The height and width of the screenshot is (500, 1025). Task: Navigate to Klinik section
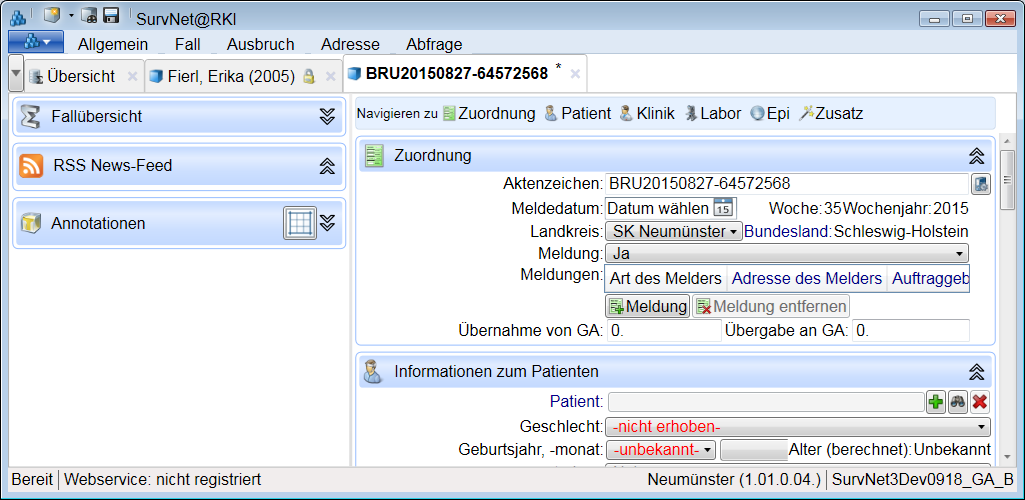pos(646,114)
